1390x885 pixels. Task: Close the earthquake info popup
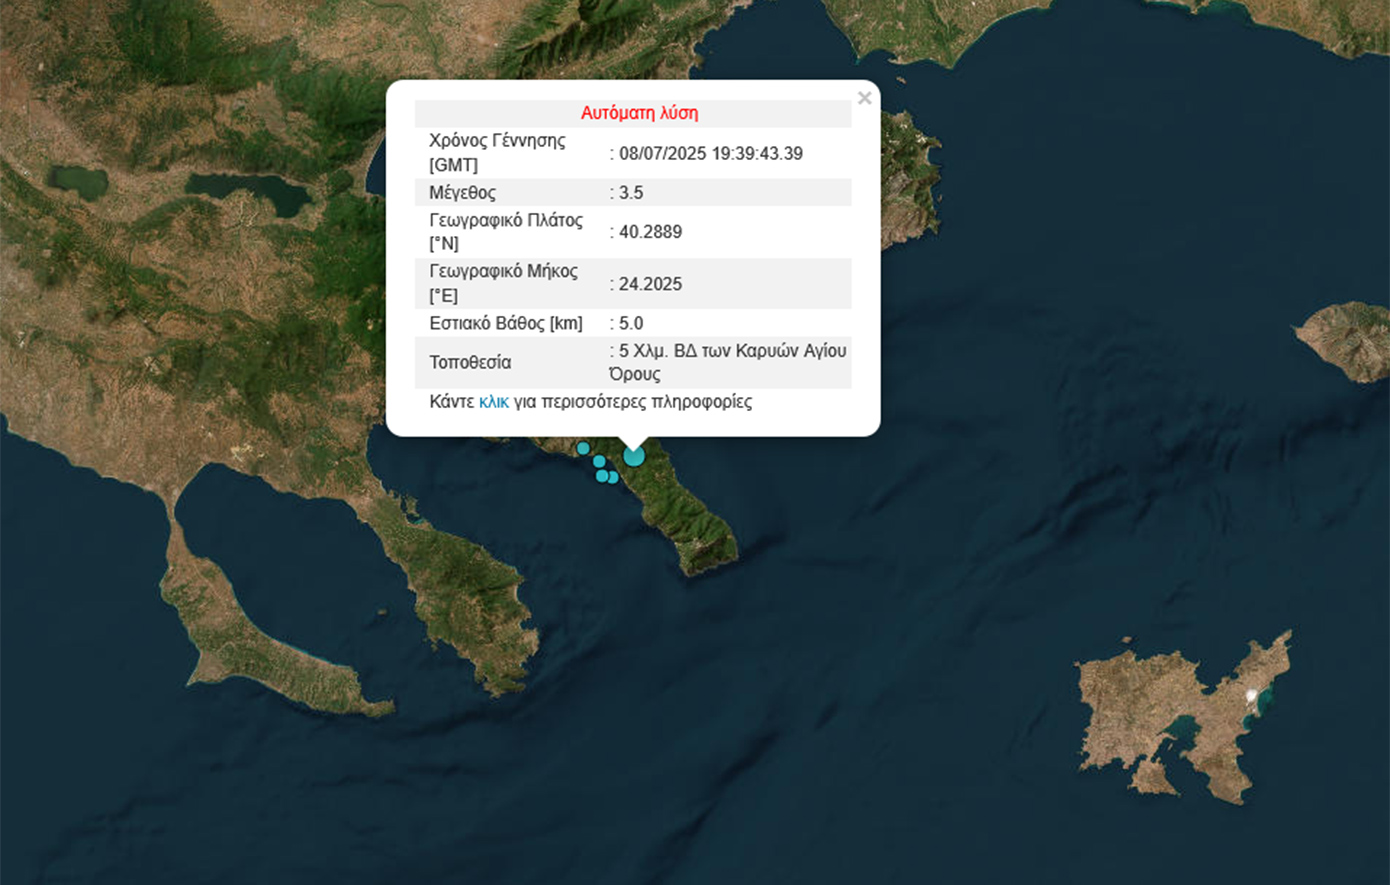(864, 98)
